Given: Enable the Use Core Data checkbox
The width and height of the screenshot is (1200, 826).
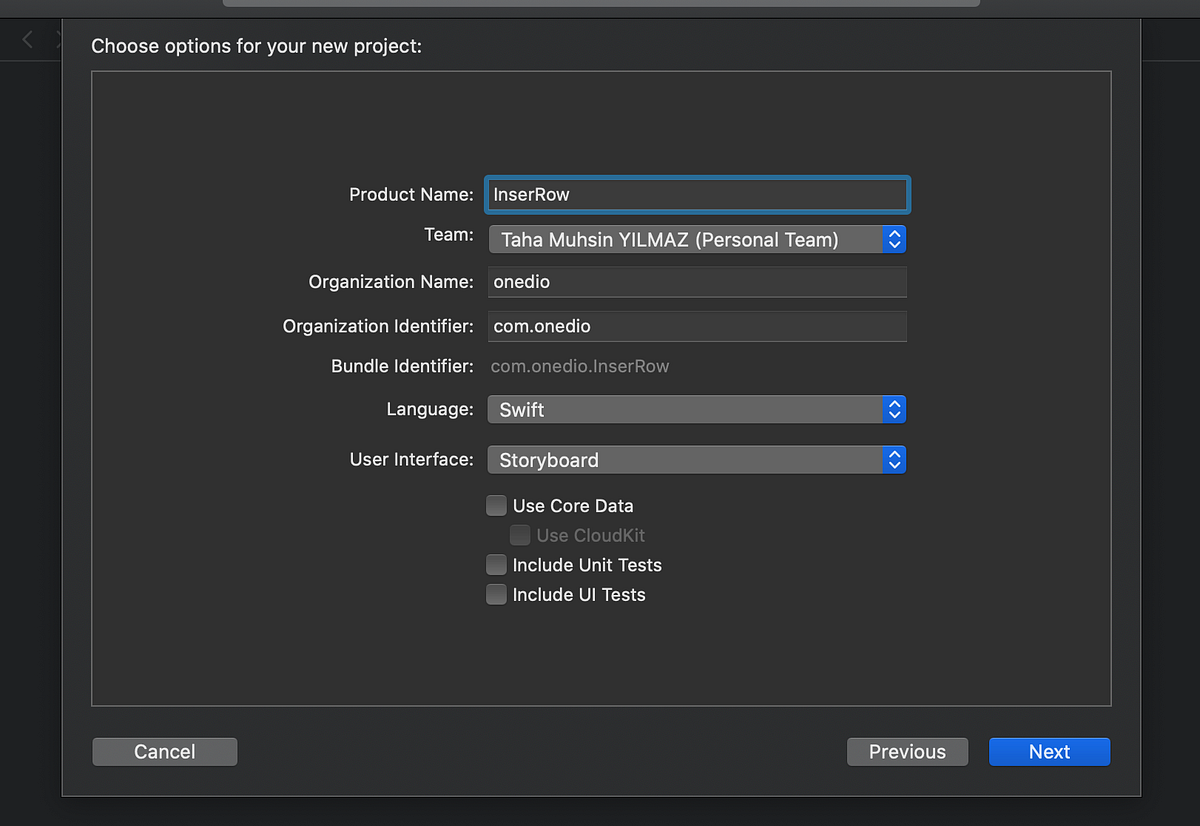Looking at the screenshot, I should coord(496,505).
